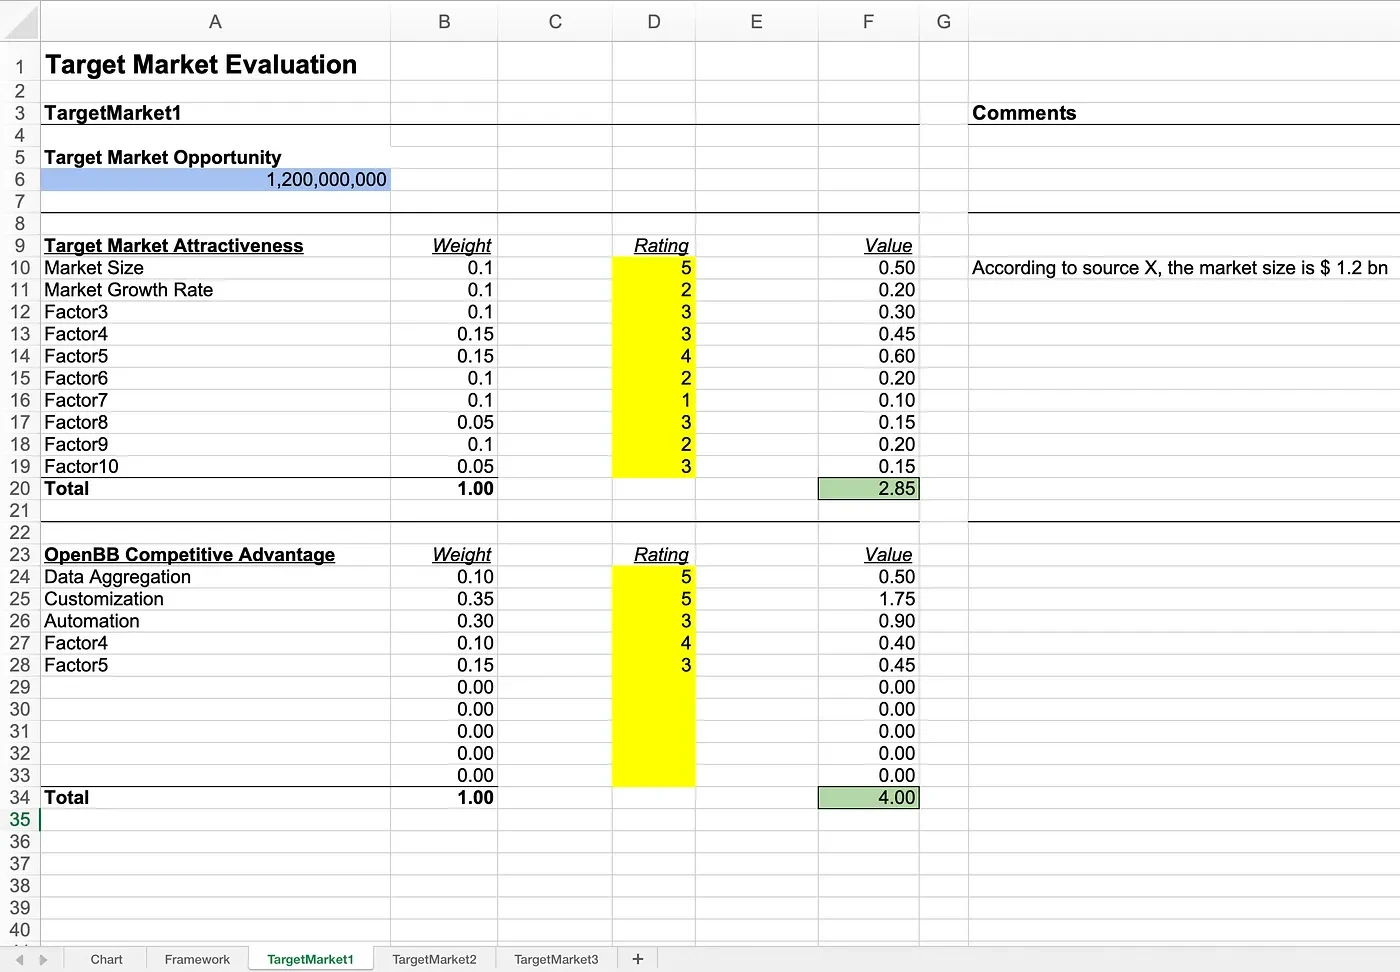The width and height of the screenshot is (1400, 972).
Task: Click the green 2.85 total value cell
Action: pos(868,489)
